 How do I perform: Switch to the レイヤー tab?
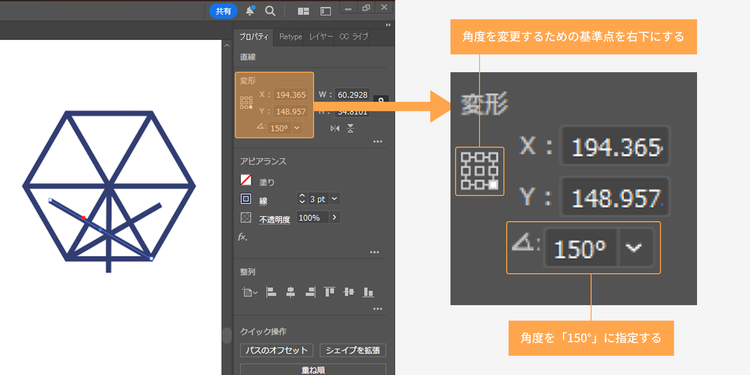[320, 37]
